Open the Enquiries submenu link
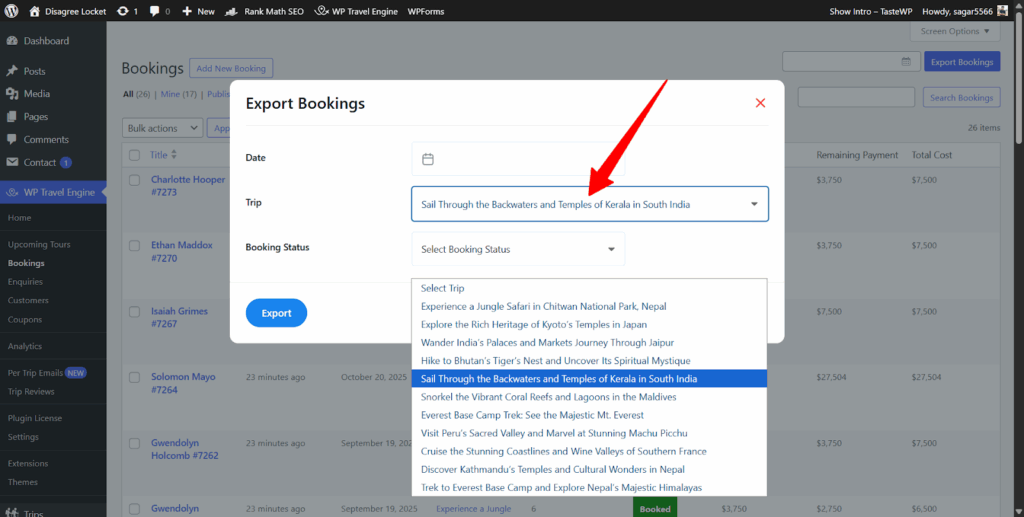This screenshot has height=517, width=1024. (x=25, y=282)
